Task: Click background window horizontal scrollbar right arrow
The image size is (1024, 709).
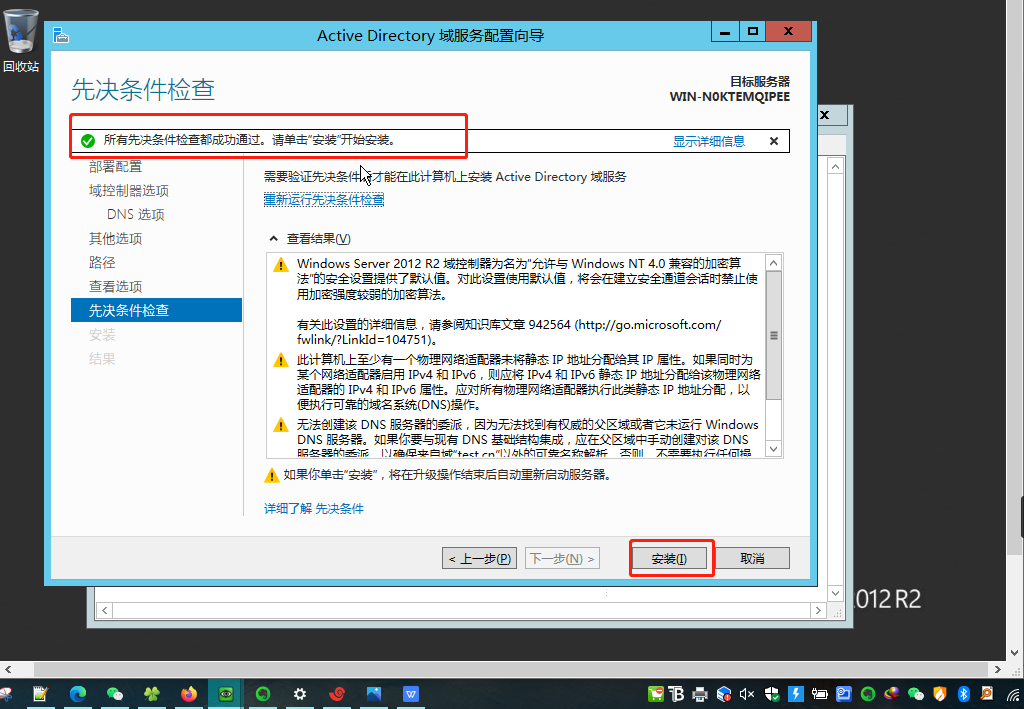Action: (818, 610)
